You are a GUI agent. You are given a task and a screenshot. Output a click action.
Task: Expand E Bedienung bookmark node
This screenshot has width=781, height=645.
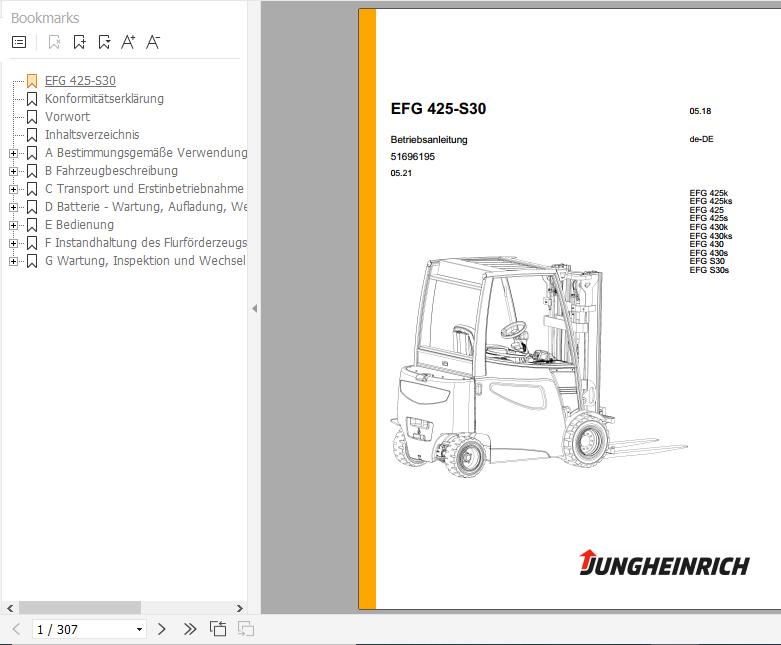coord(13,225)
